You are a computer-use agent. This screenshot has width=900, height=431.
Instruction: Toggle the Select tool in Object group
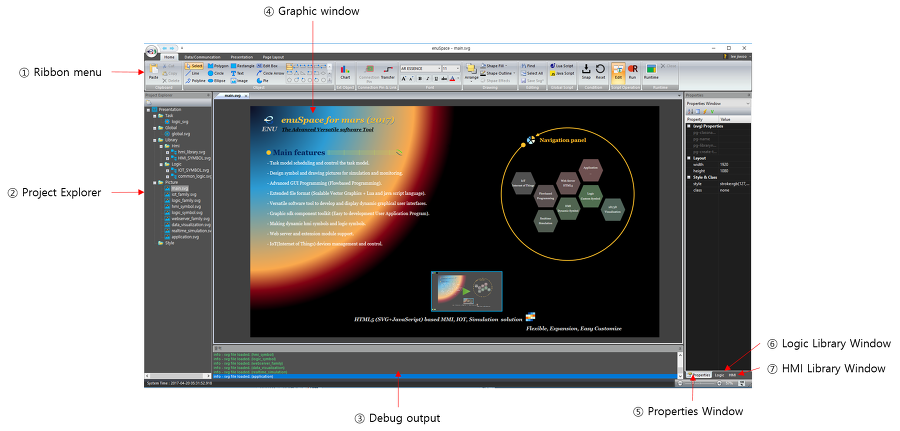[195, 65]
